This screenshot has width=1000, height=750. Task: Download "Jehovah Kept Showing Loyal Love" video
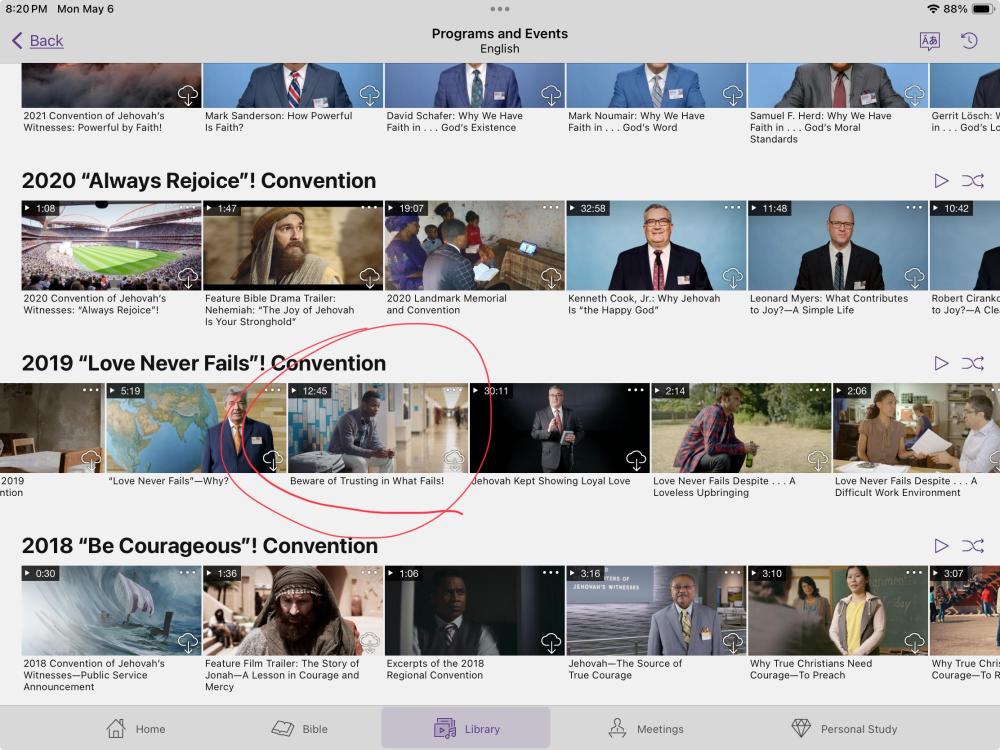coord(636,459)
